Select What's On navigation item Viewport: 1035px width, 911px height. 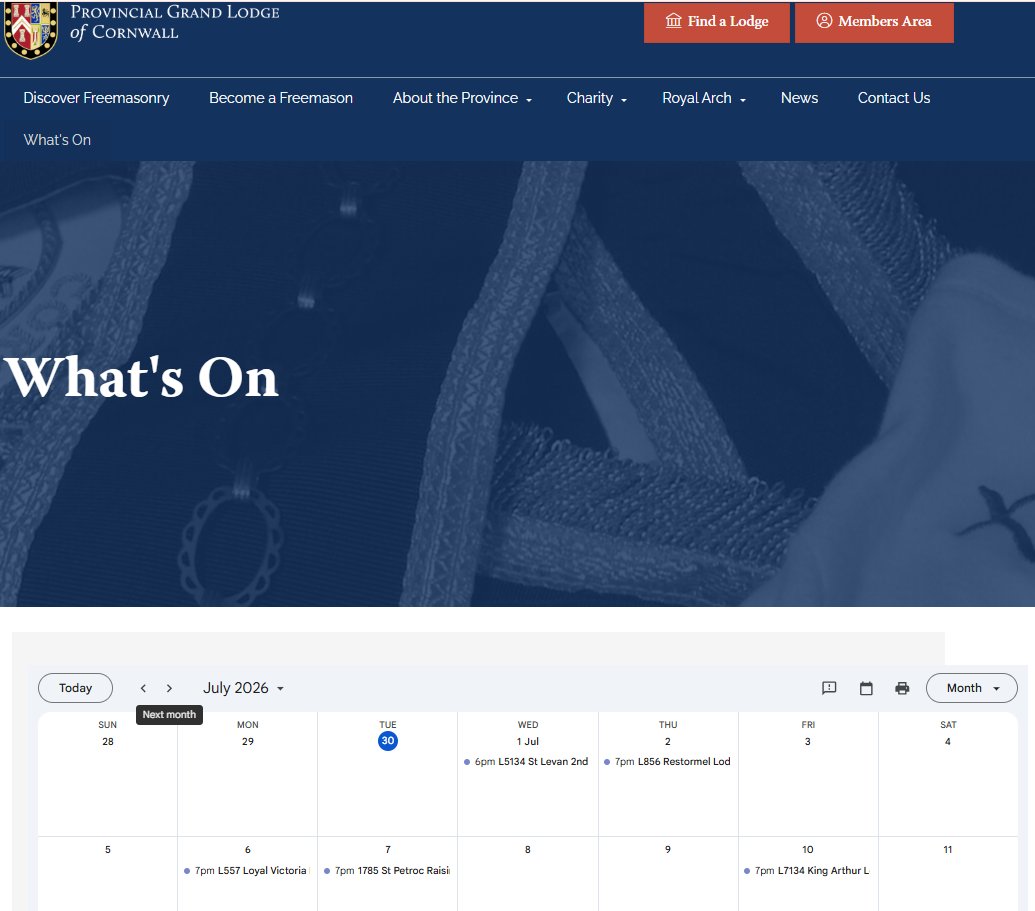tap(57, 140)
